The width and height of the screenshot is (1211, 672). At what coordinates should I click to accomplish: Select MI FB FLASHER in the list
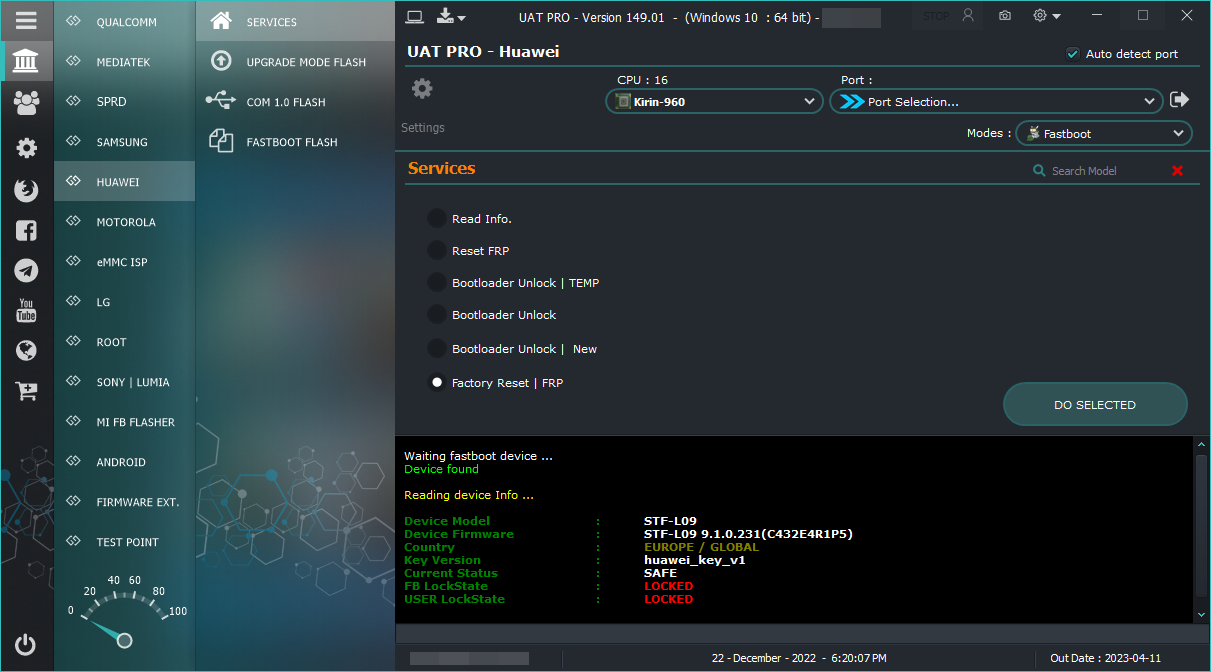[x=124, y=421]
